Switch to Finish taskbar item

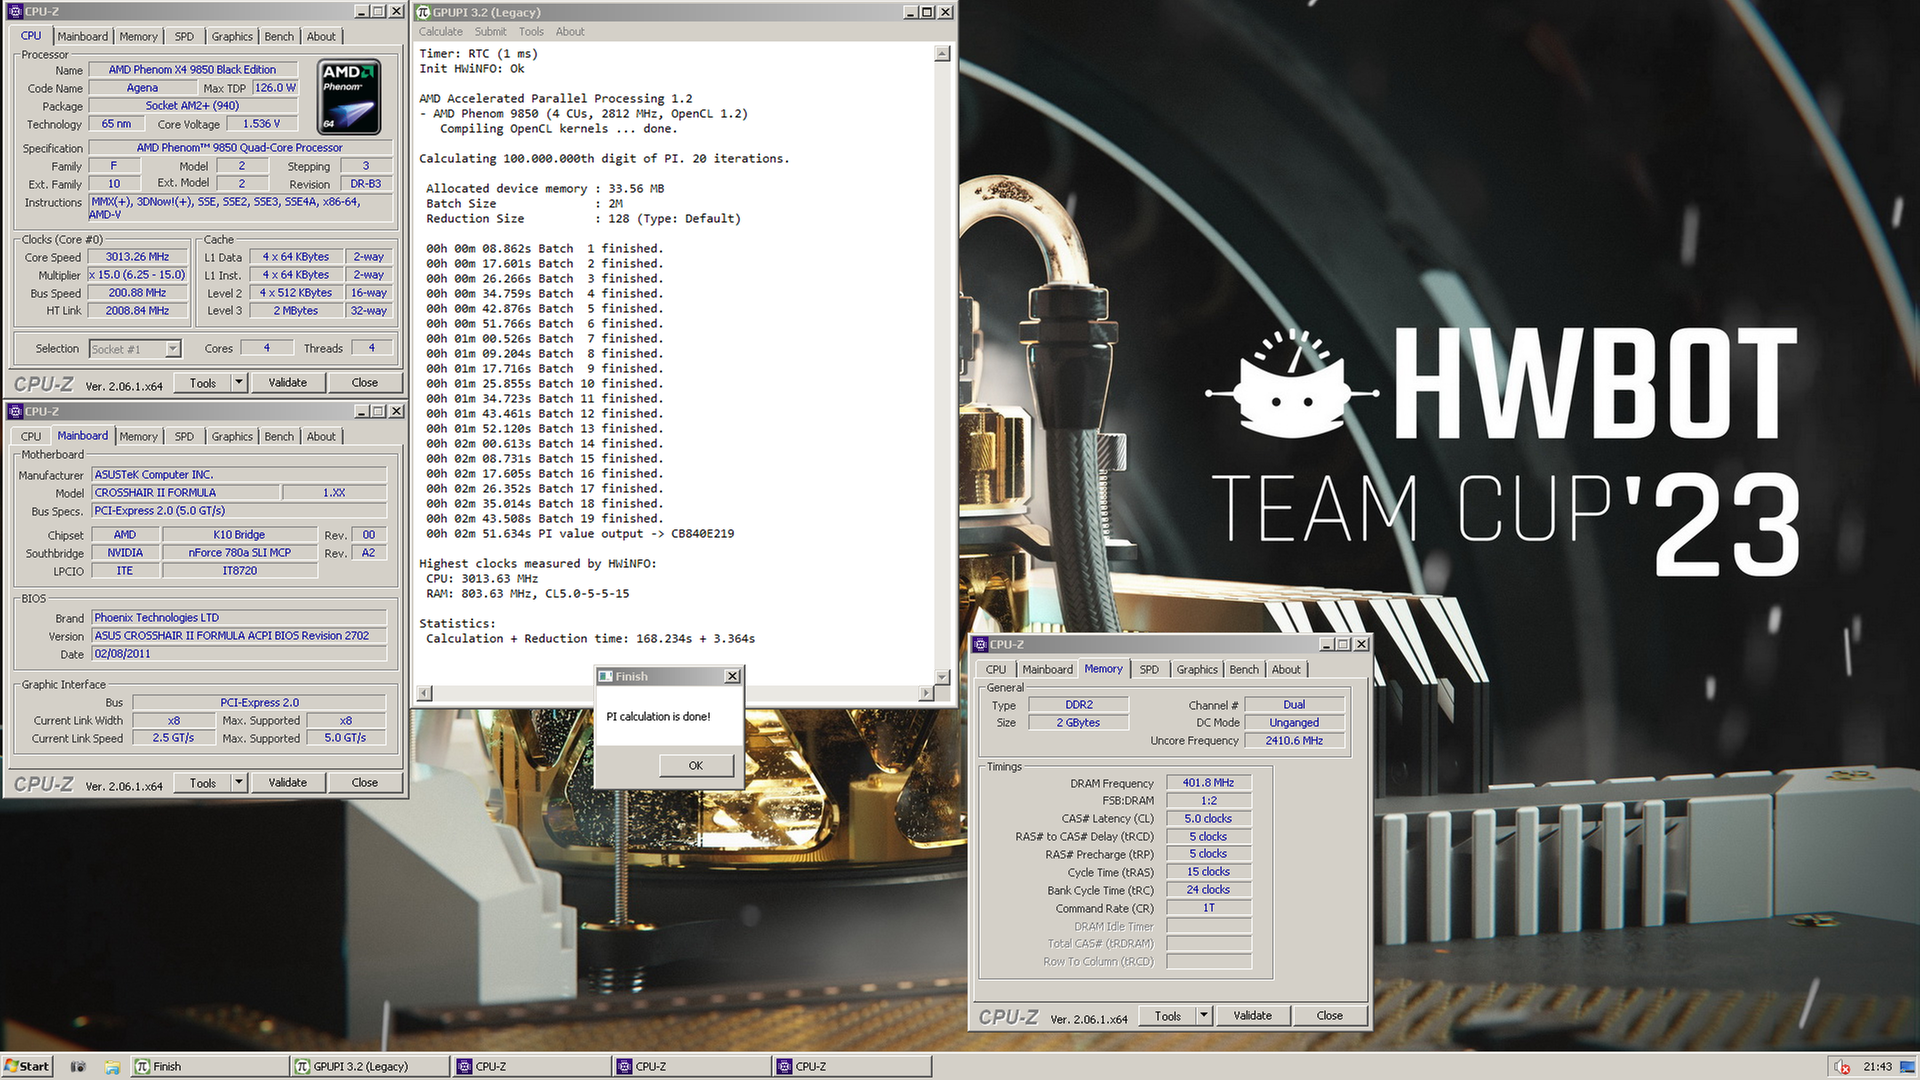209,1066
